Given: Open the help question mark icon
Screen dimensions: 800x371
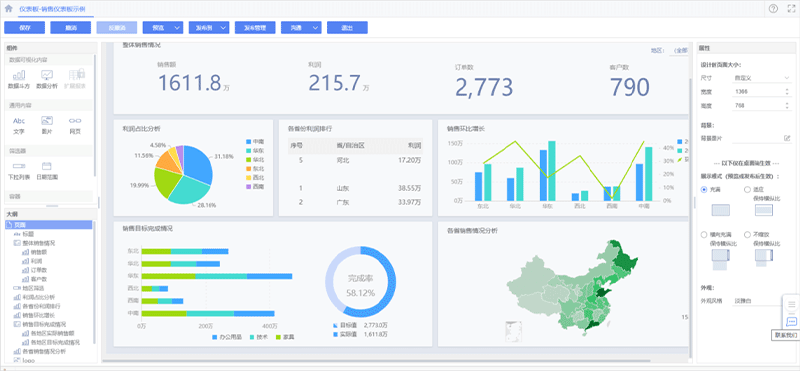Looking at the screenshot, I should click(x=773, y=8).
